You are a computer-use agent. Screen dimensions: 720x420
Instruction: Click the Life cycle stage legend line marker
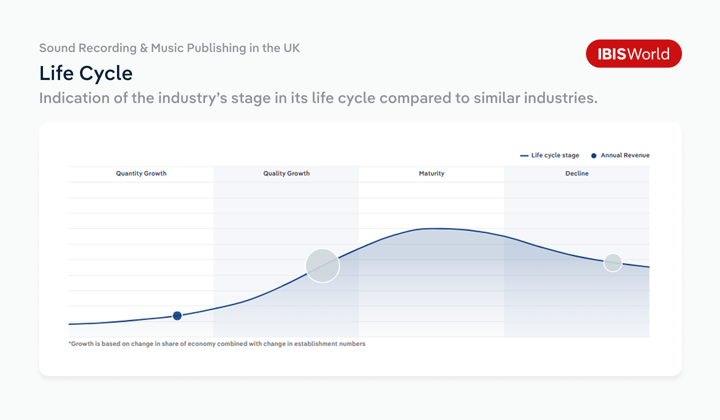point(524,155)
